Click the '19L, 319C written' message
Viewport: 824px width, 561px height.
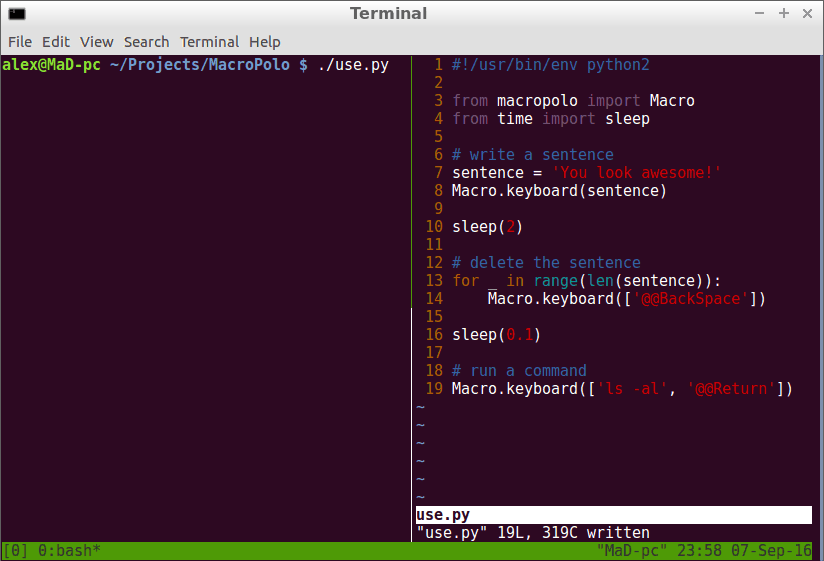point(573,533)
